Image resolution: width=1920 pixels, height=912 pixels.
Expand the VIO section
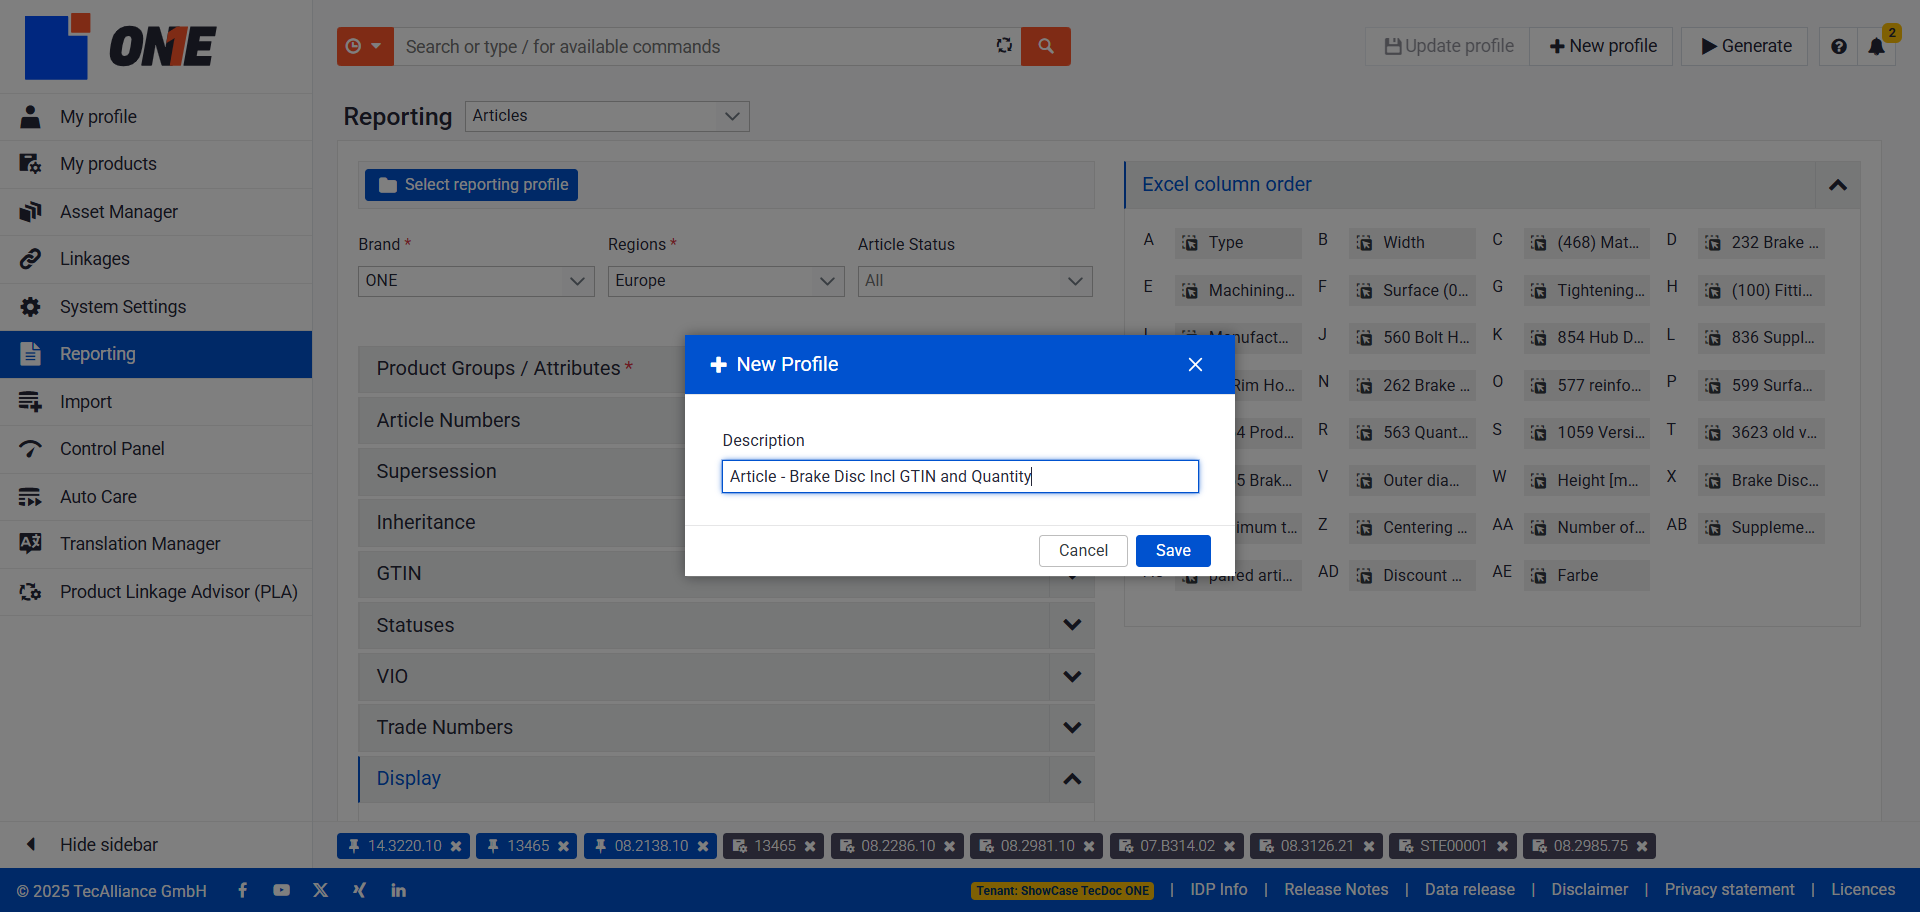click(x=1072, y=677)
